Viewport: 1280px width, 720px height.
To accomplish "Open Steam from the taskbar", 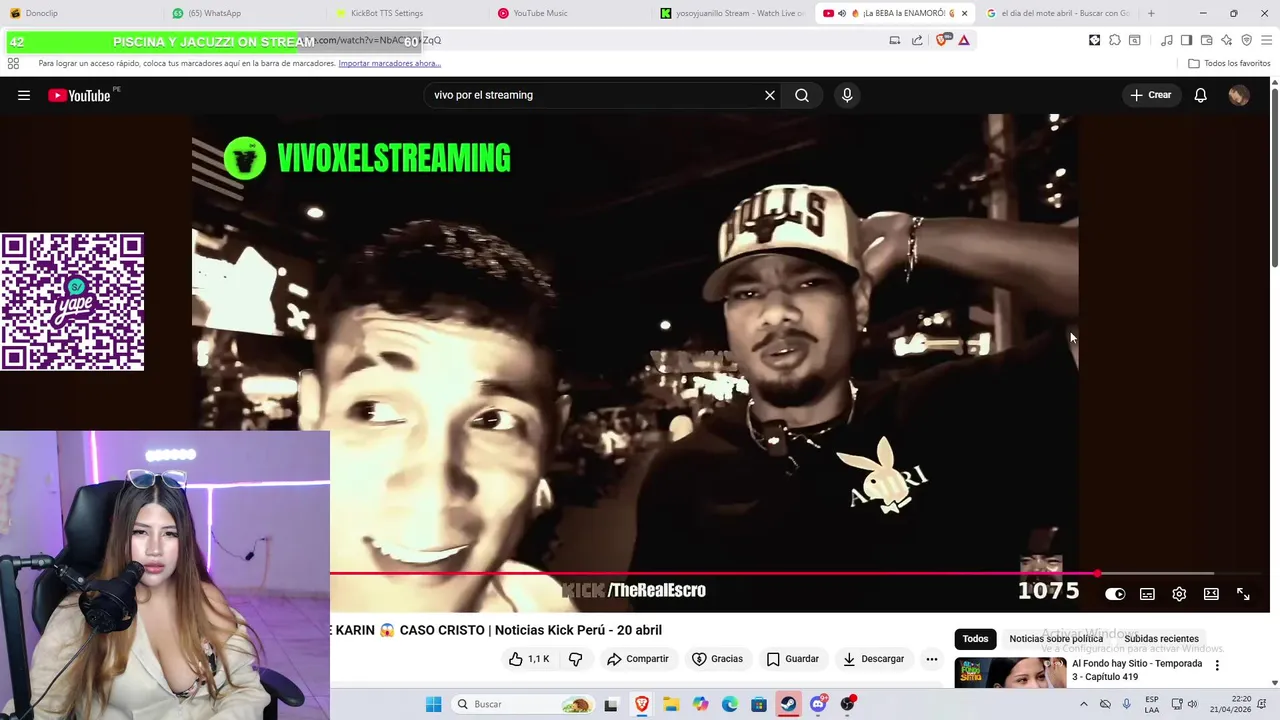I will (788, 704).
